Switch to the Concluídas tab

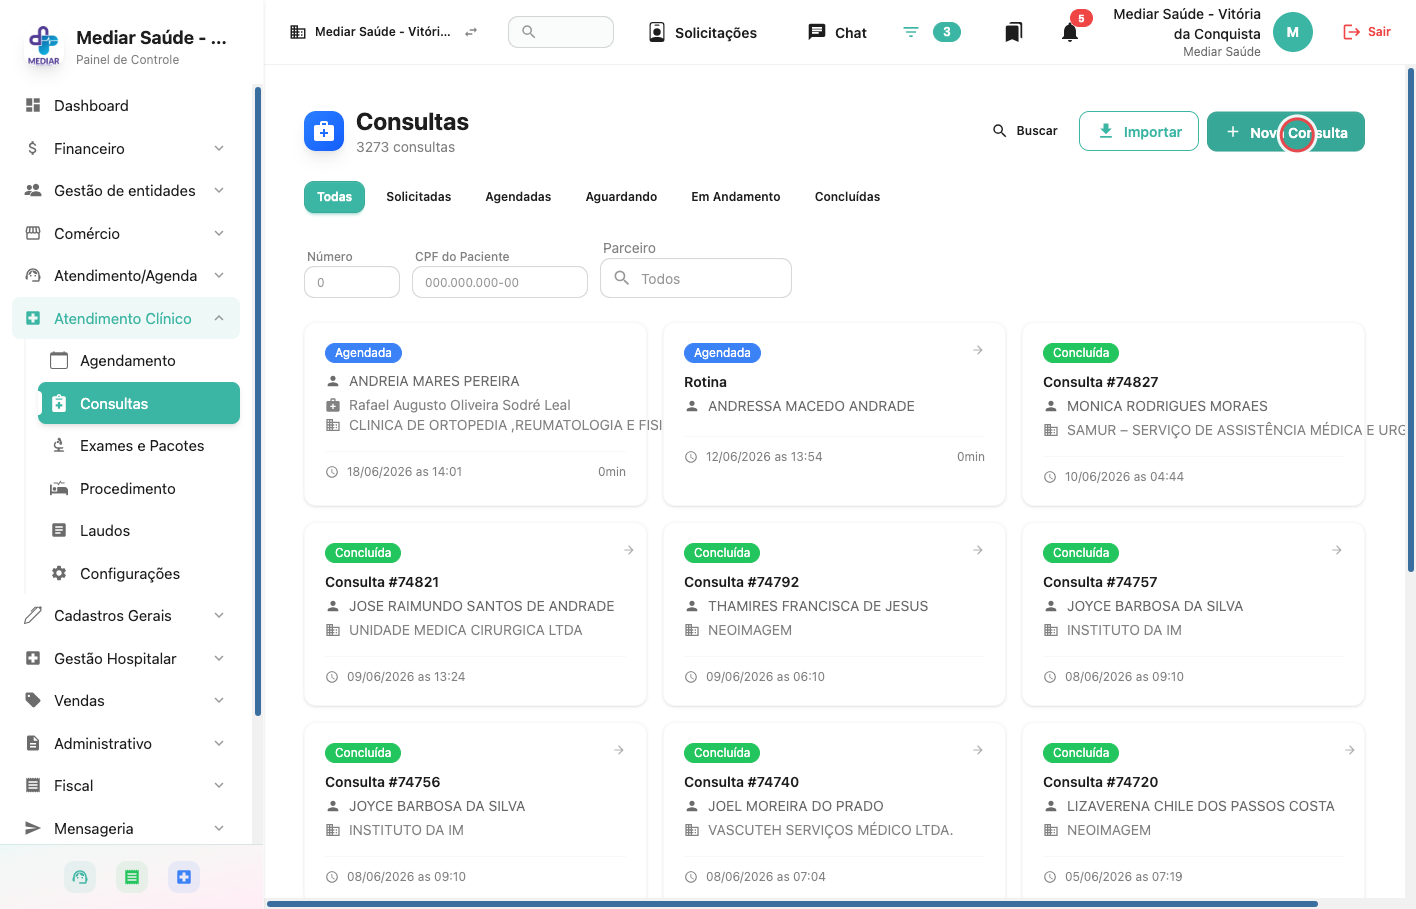pos(847,197)
